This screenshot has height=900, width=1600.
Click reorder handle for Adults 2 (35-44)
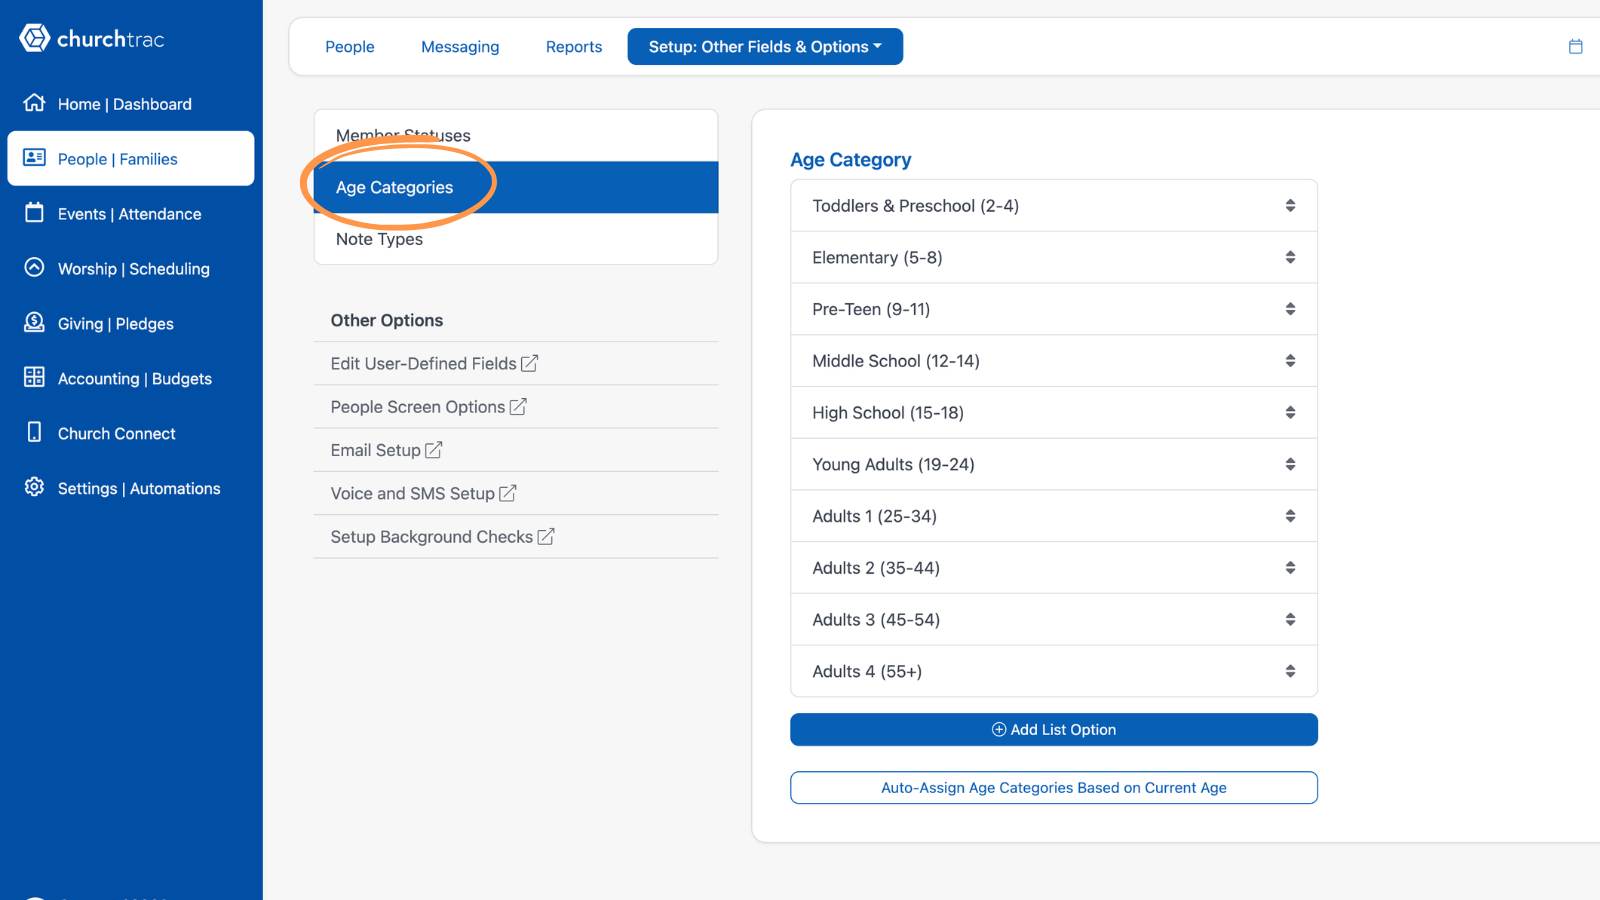(1290, 568)
